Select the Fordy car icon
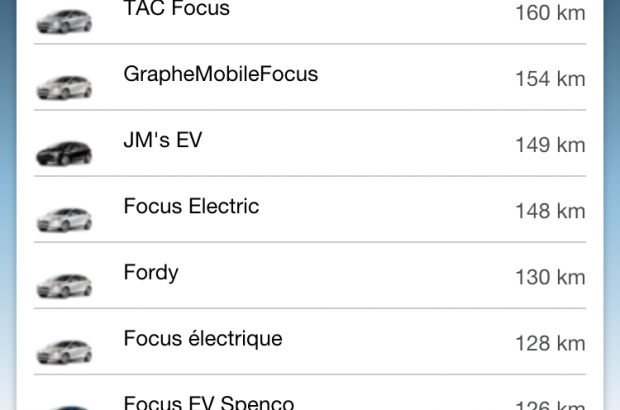Screen dimensions: 620x410 click(x=64, y=283)
